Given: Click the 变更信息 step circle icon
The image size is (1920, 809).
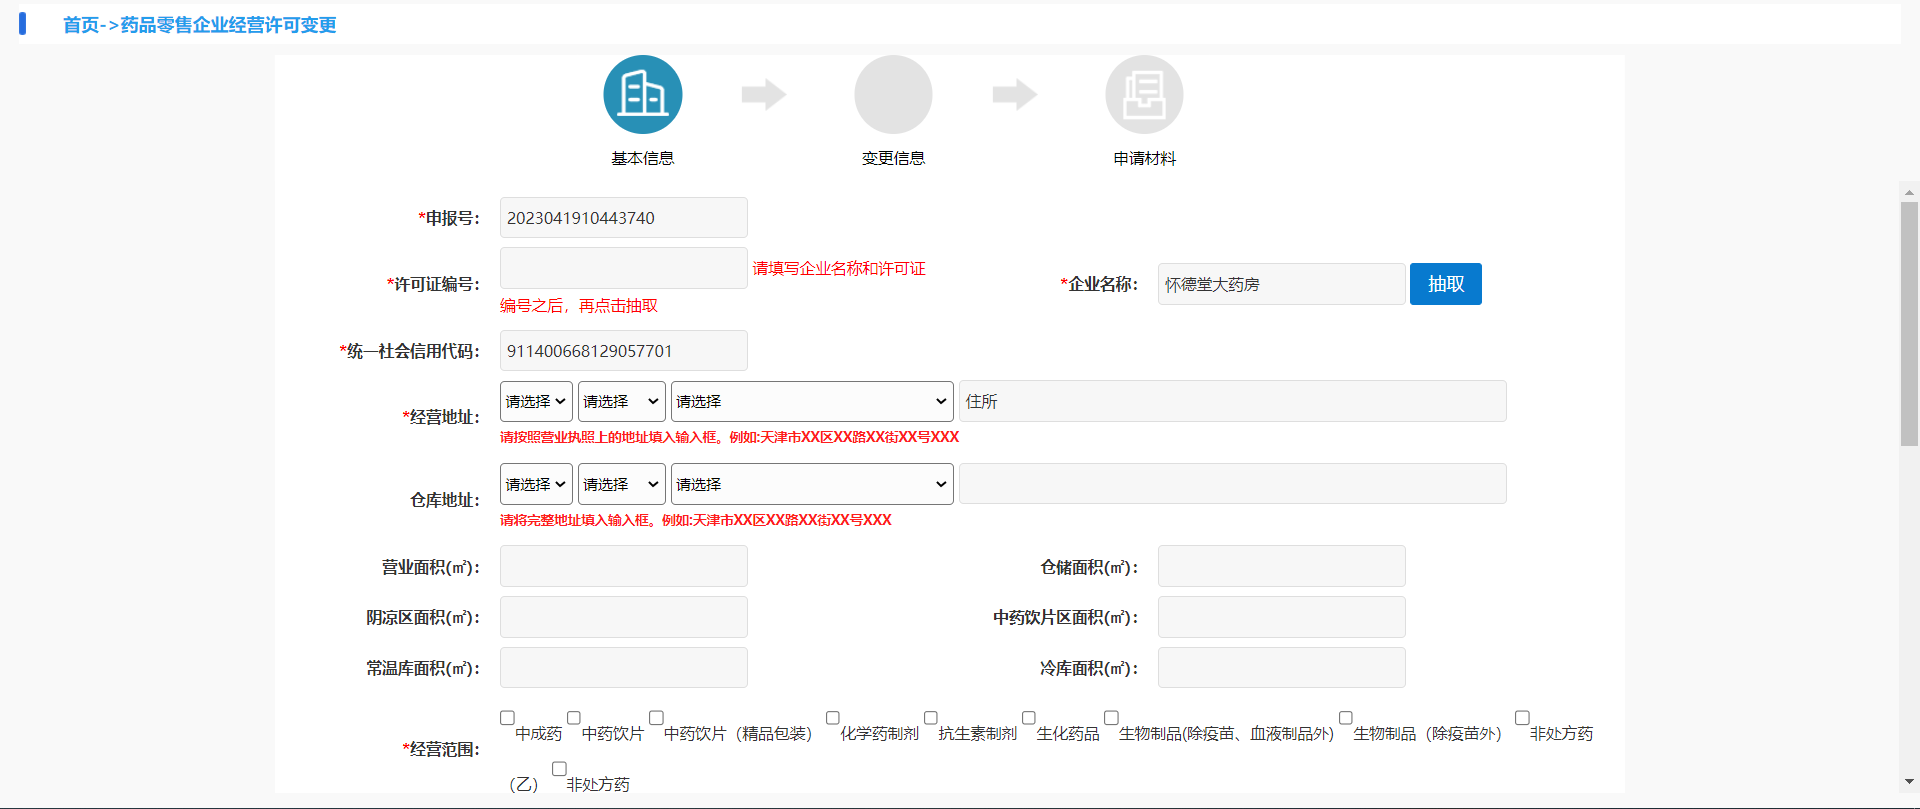Looking at the screenshot, I should (x=892, y=95).
